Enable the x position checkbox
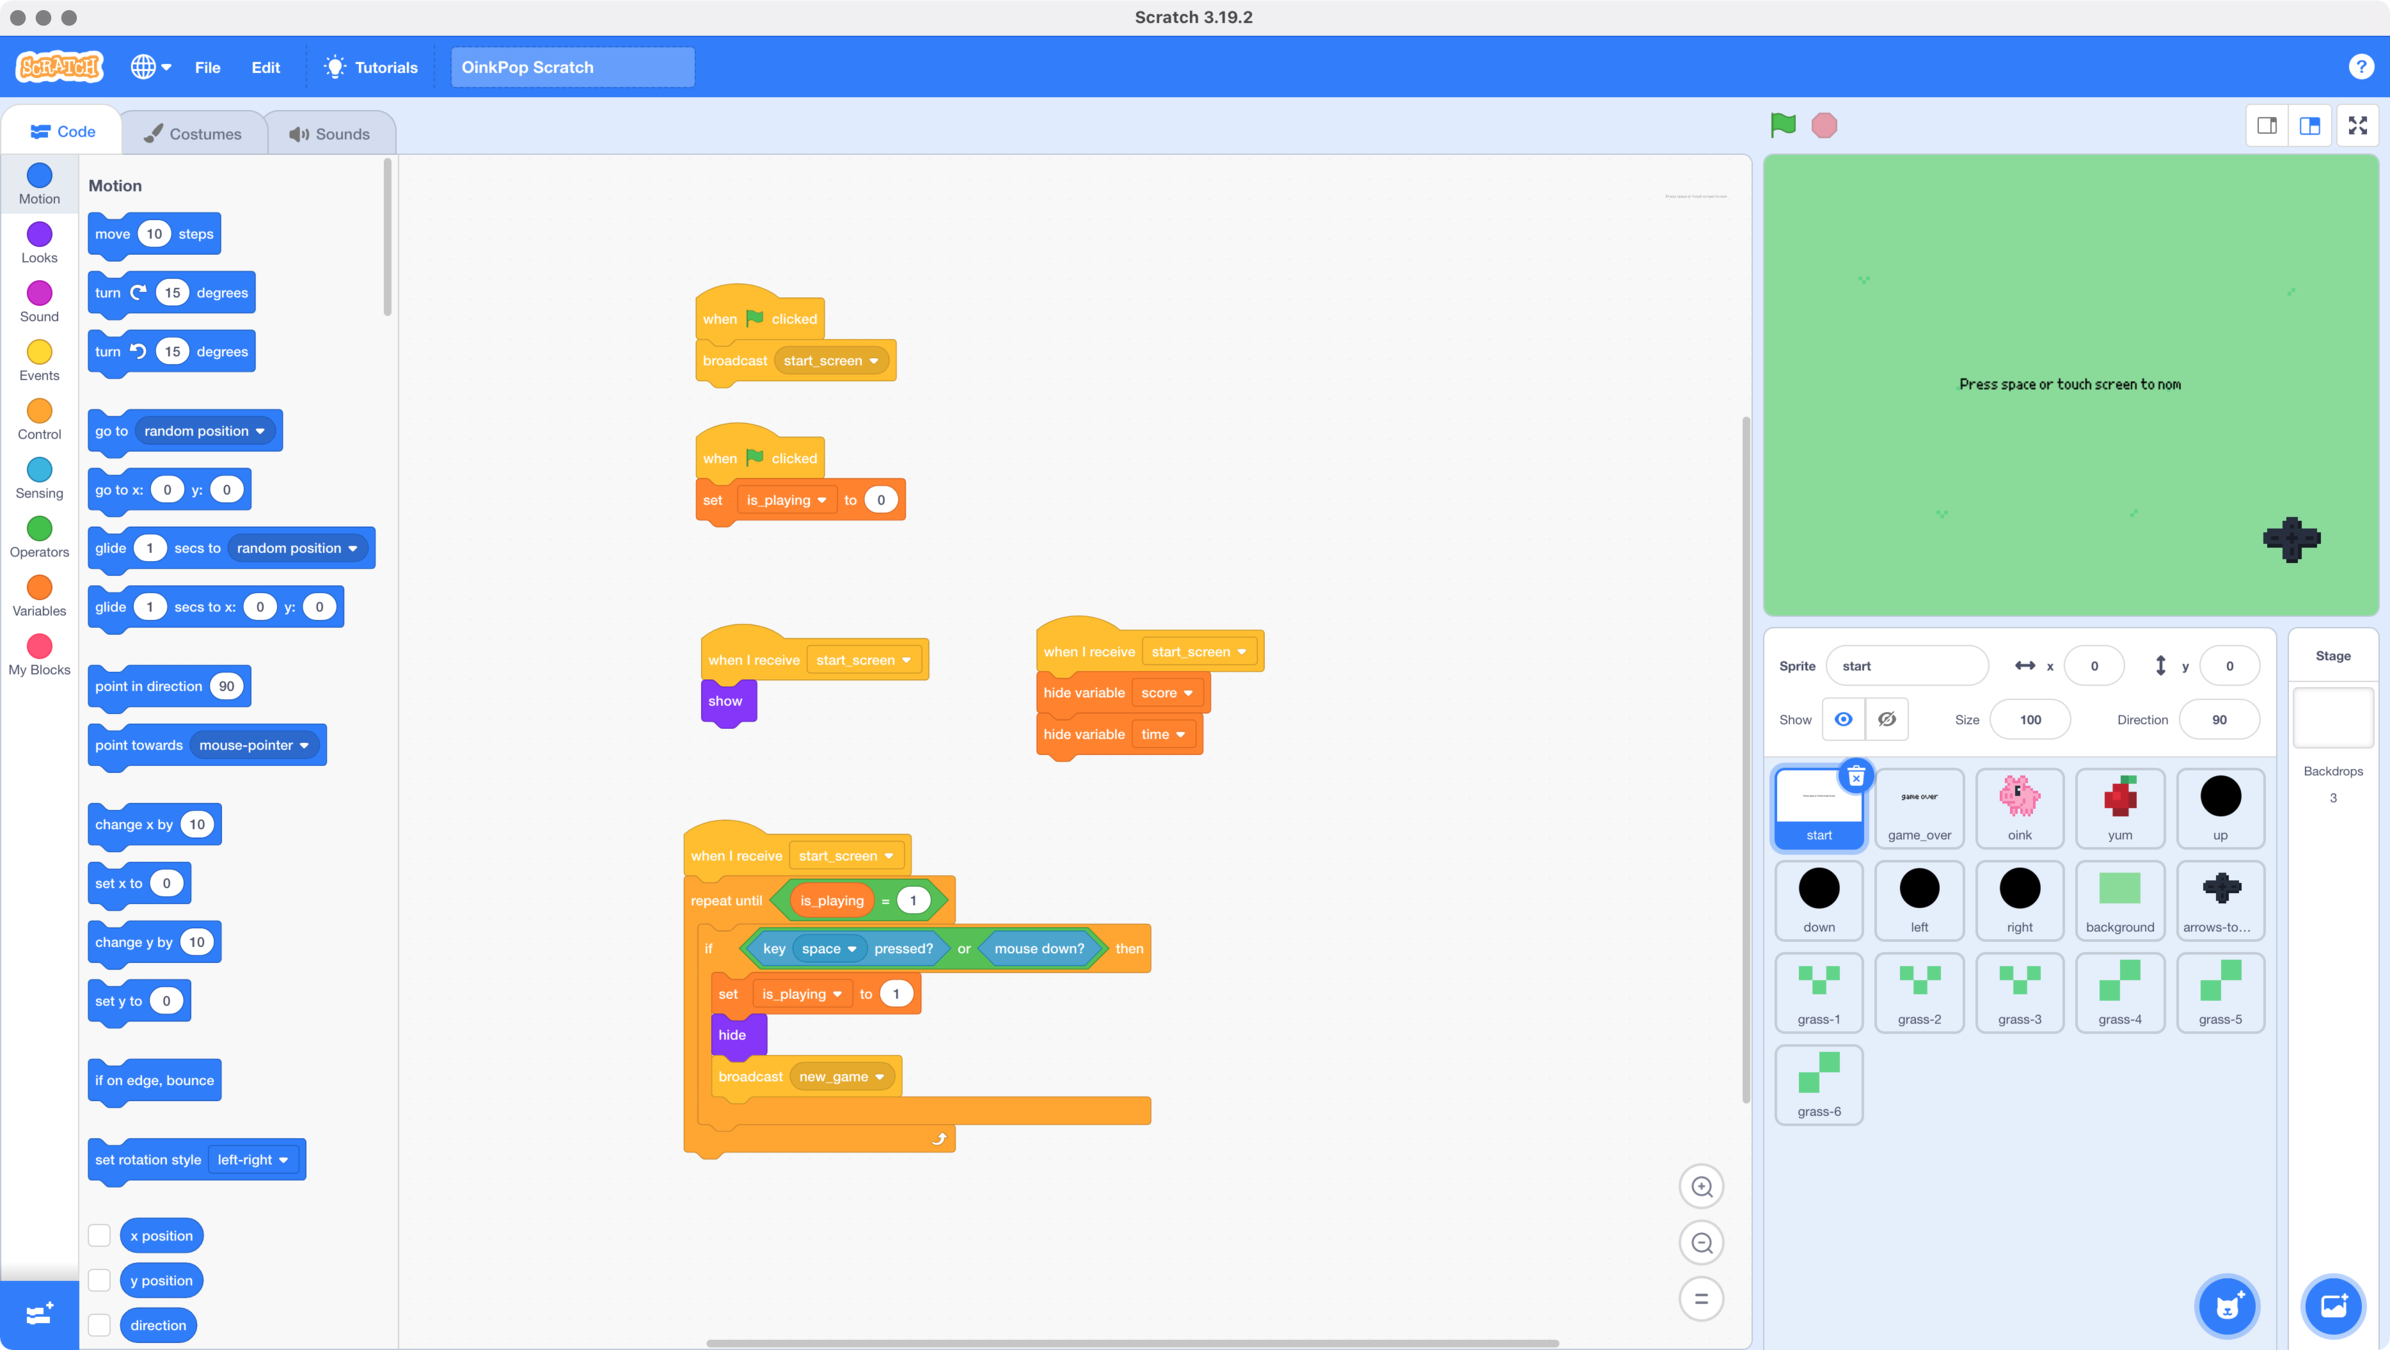Viewport: 2390px width, 1350px height. (99, 1236)
